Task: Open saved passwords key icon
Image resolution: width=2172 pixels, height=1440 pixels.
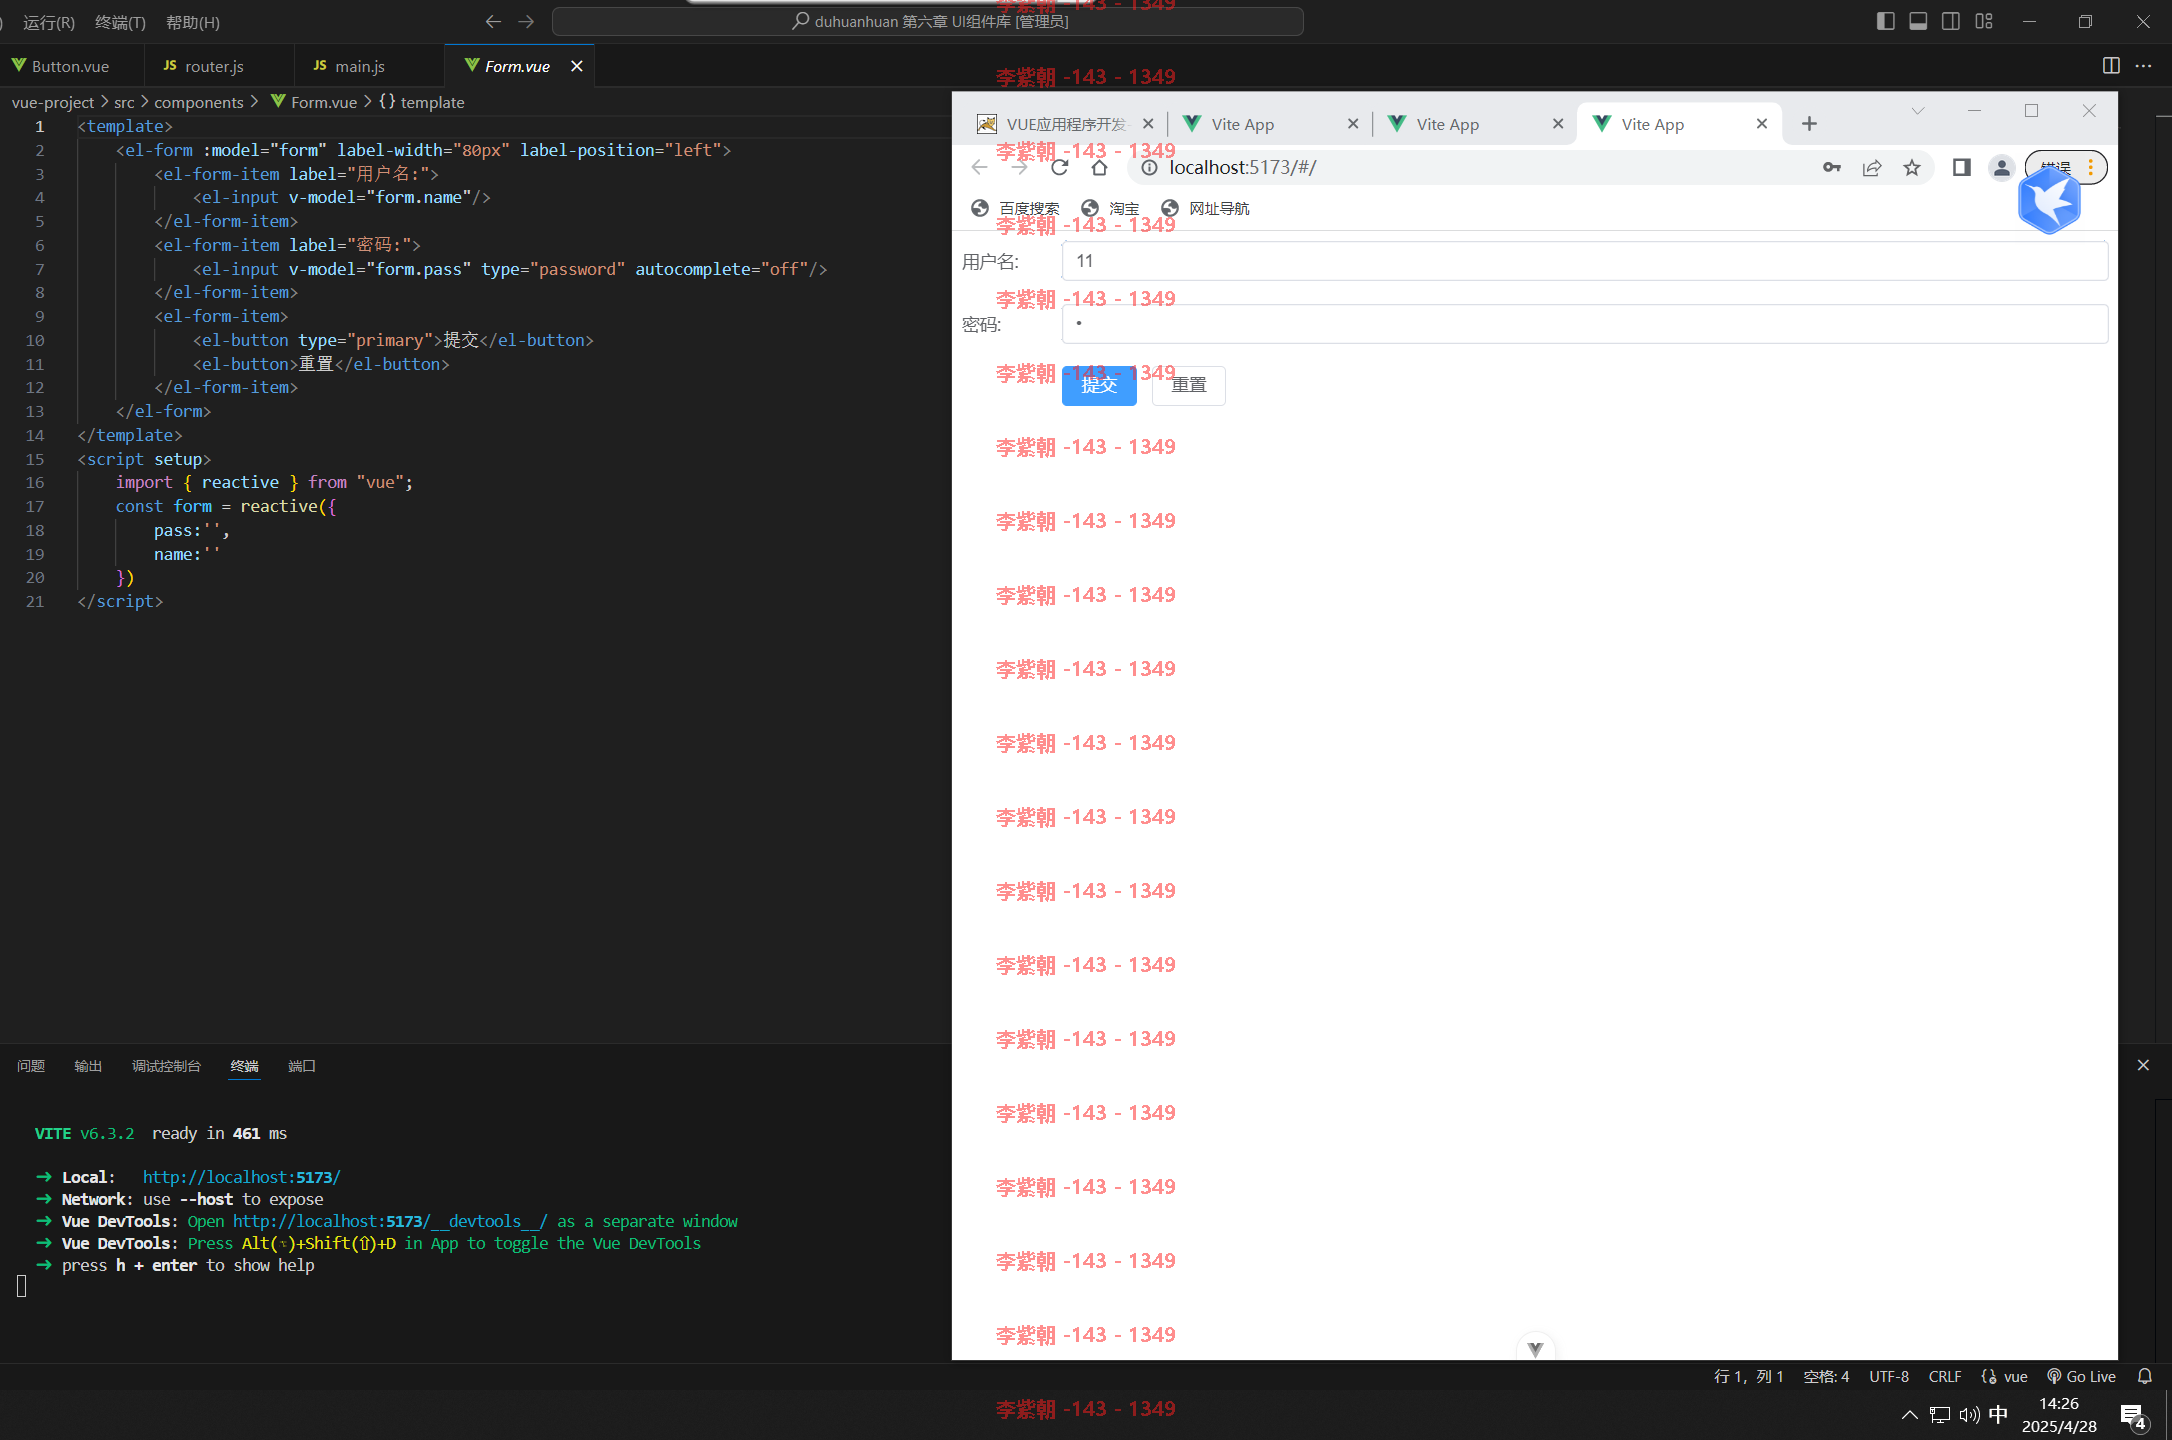Action: 1832,167
